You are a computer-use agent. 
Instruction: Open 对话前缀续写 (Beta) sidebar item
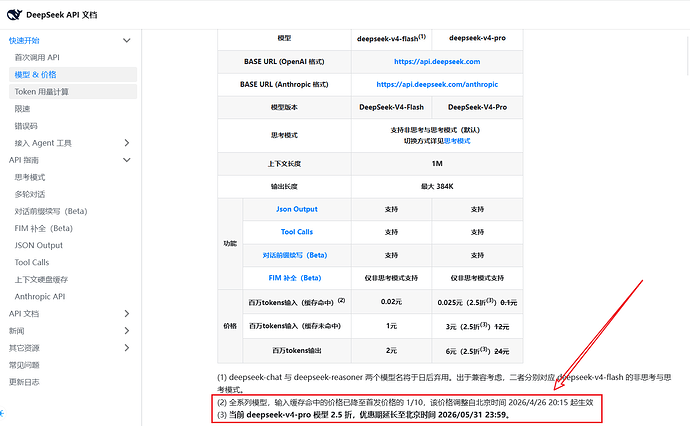tap(51, 211)
